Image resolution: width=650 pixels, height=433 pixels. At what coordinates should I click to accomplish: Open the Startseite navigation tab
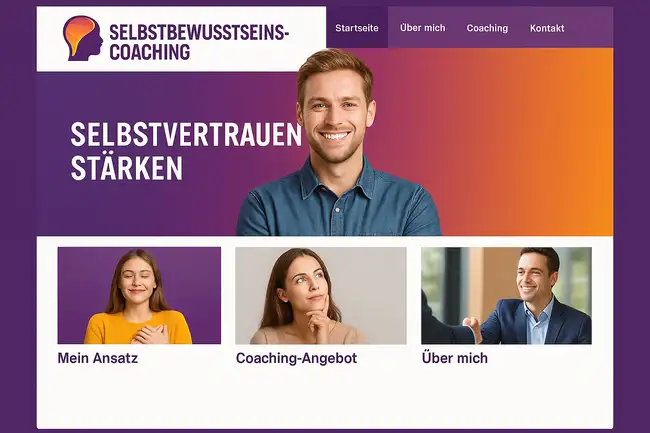click(357, 28)
